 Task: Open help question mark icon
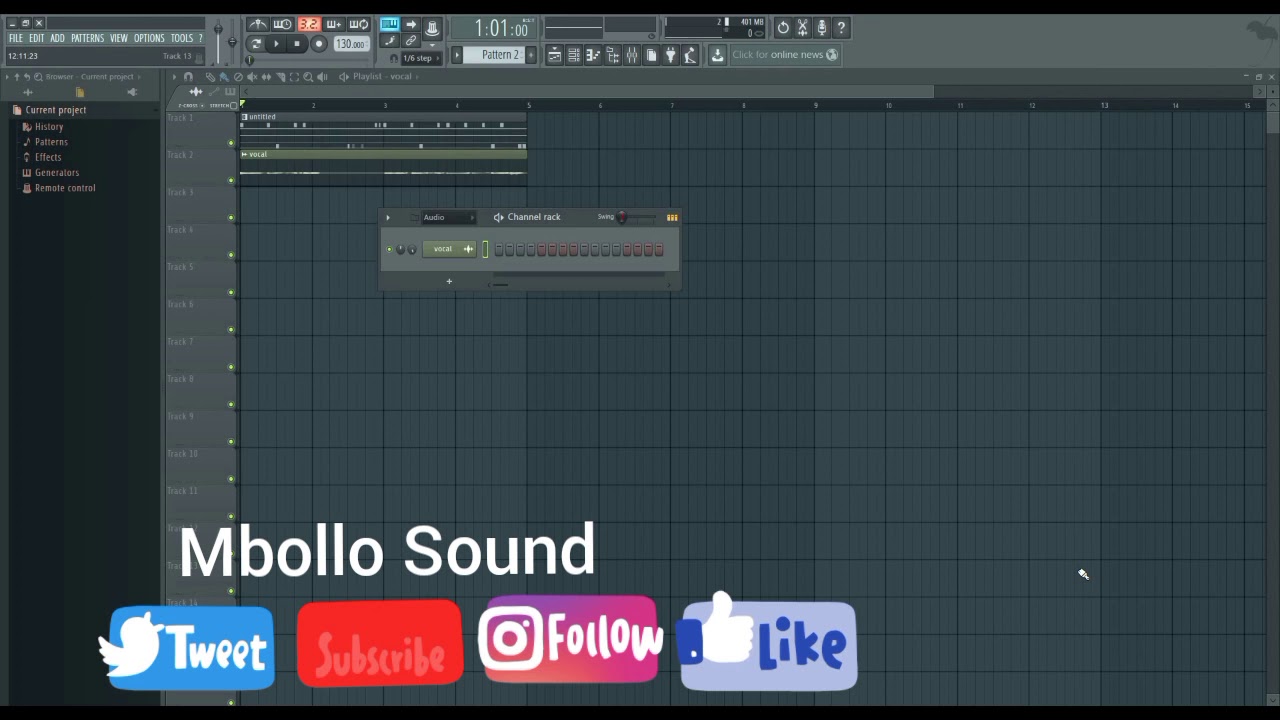pyautogui.click(x=841, y=27)
